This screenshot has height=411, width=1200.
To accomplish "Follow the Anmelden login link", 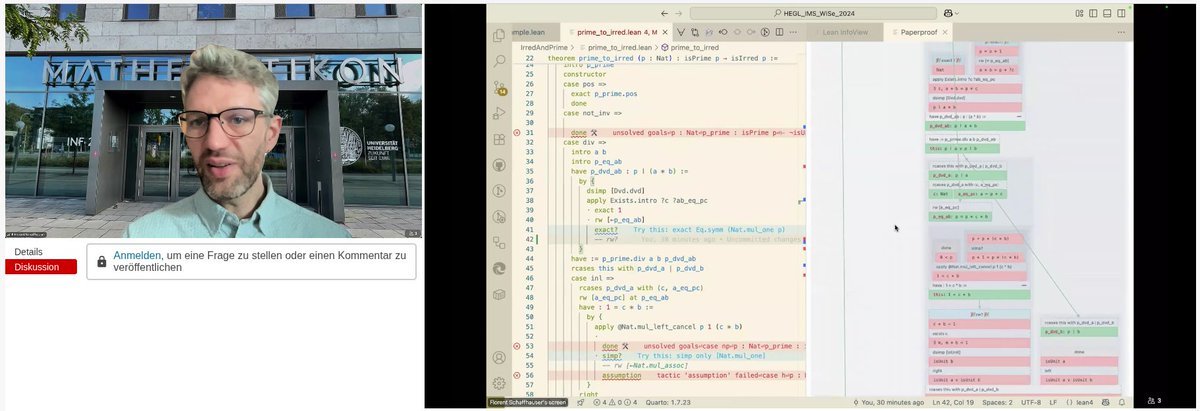I will pyautogui.click(x=137, y=256).
